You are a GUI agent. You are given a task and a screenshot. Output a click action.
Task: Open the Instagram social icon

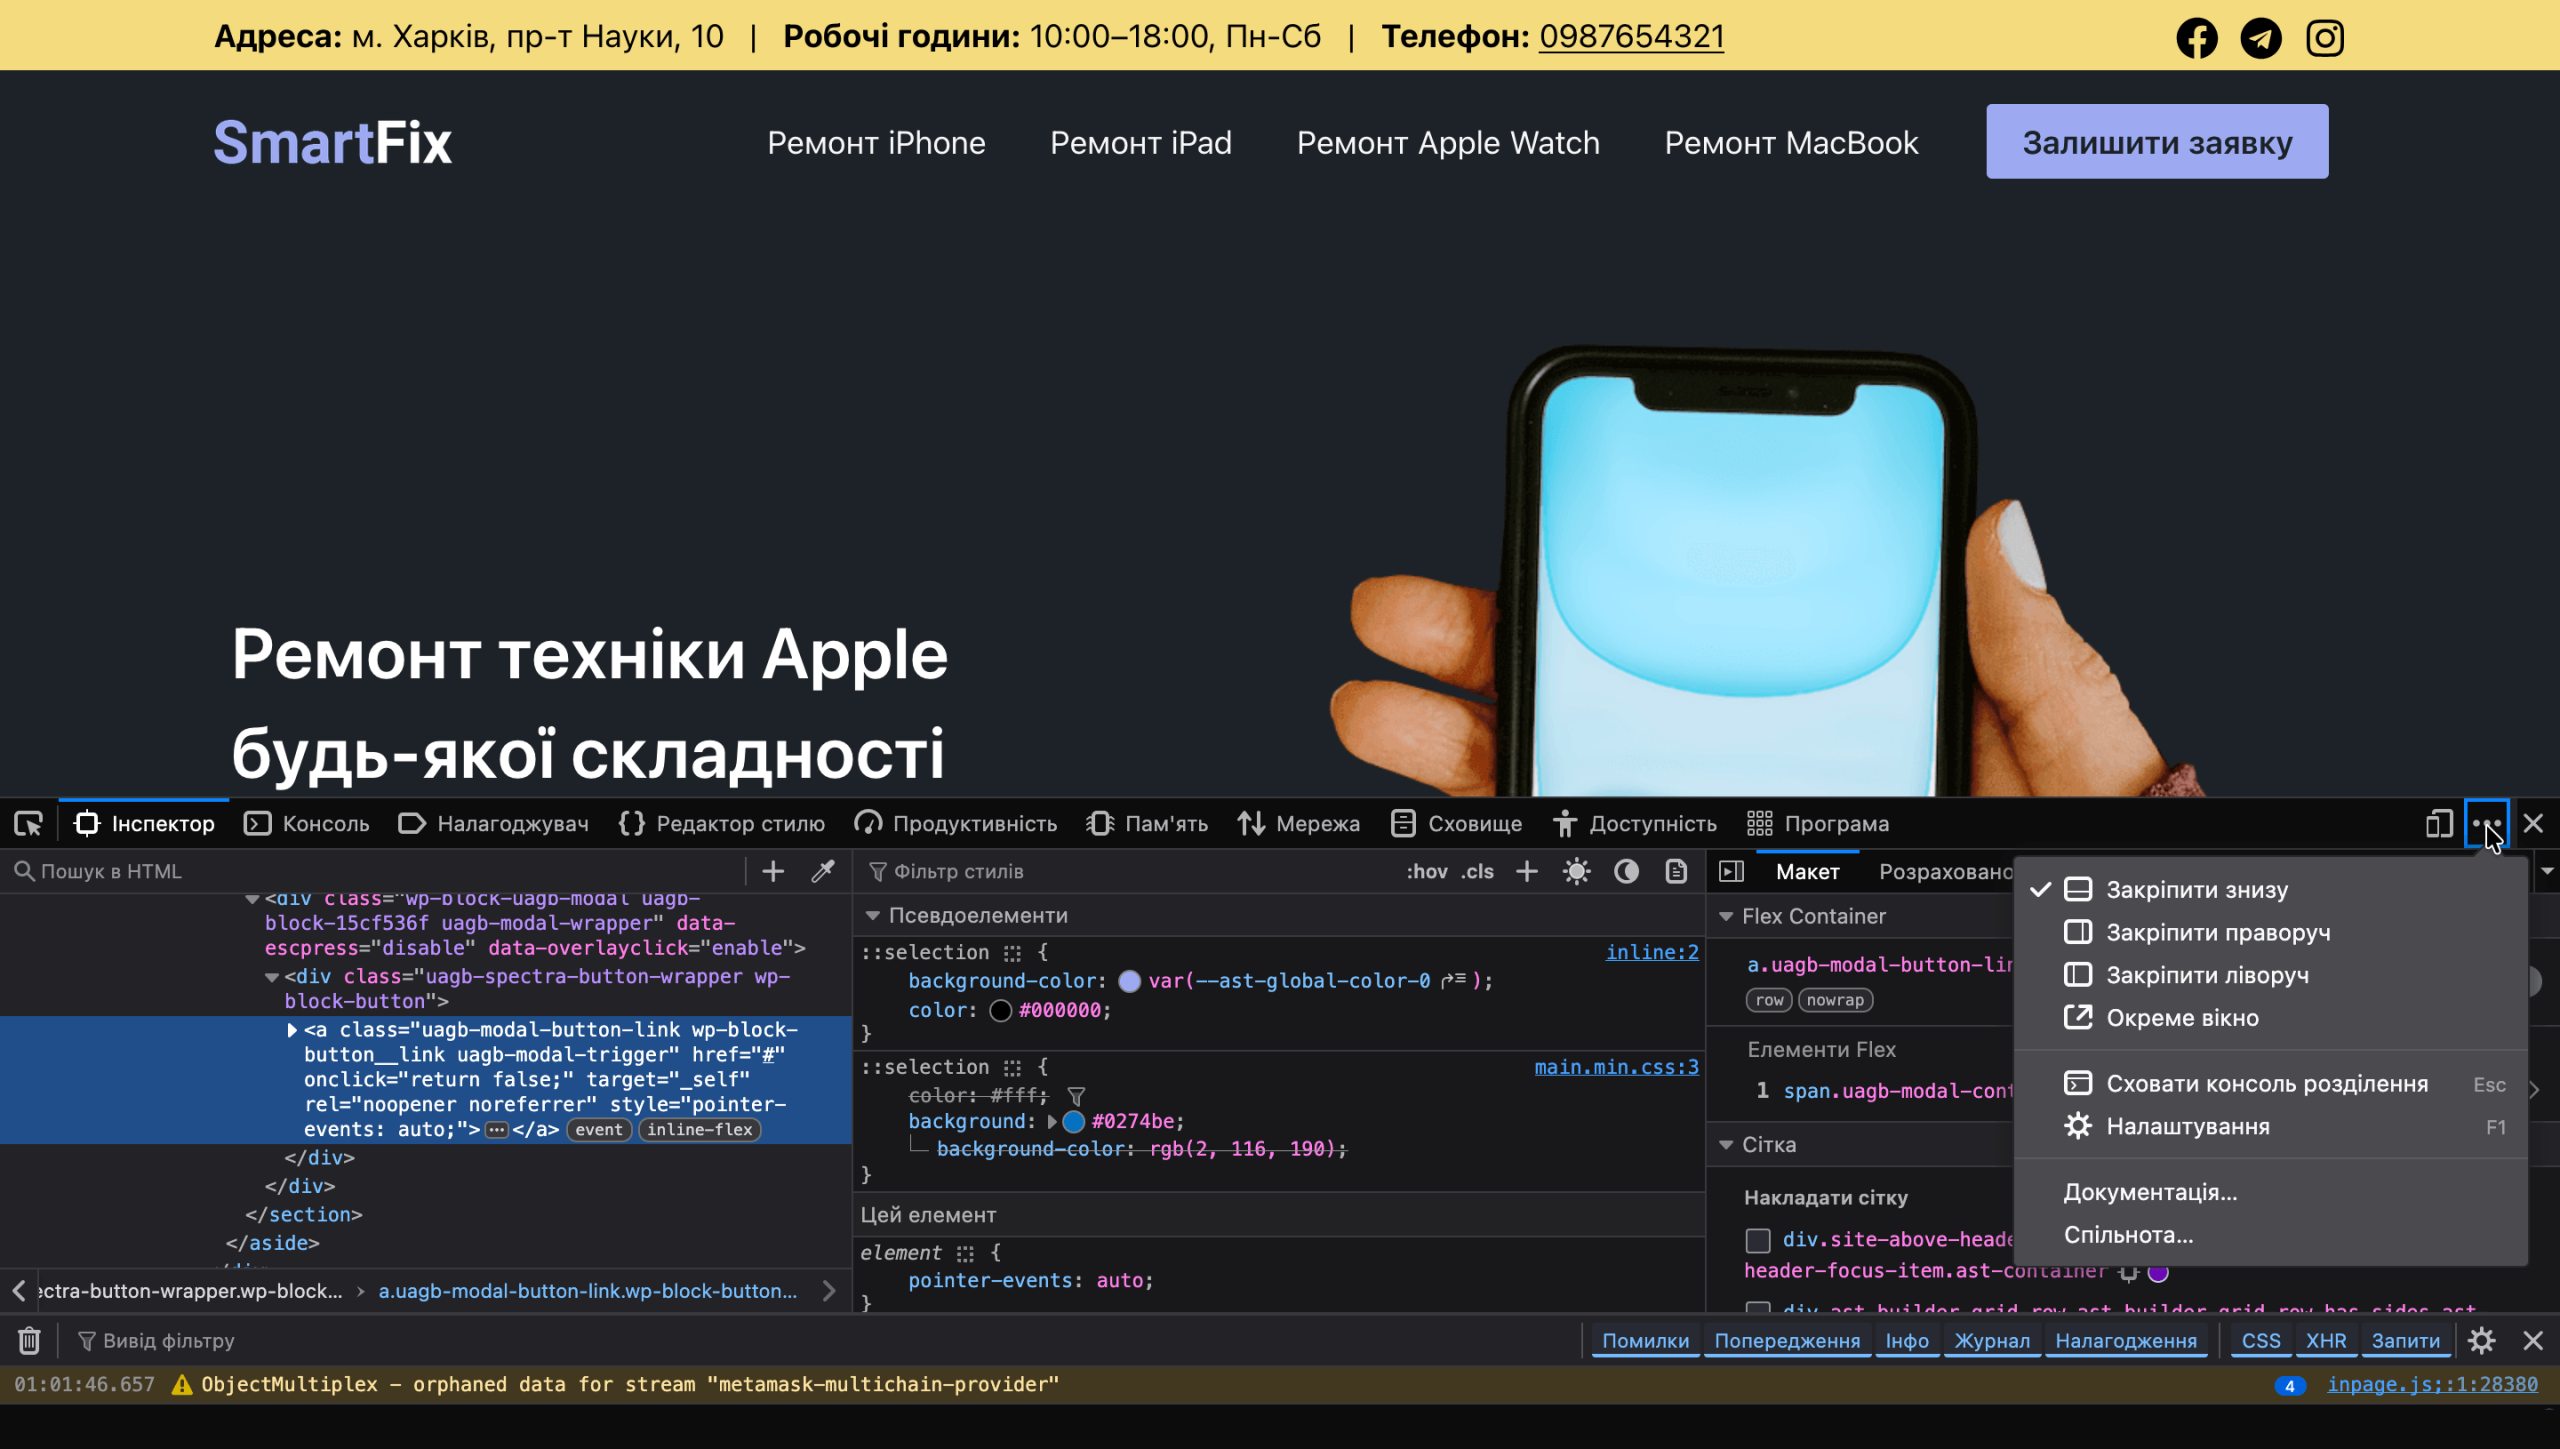point(2325,38)
